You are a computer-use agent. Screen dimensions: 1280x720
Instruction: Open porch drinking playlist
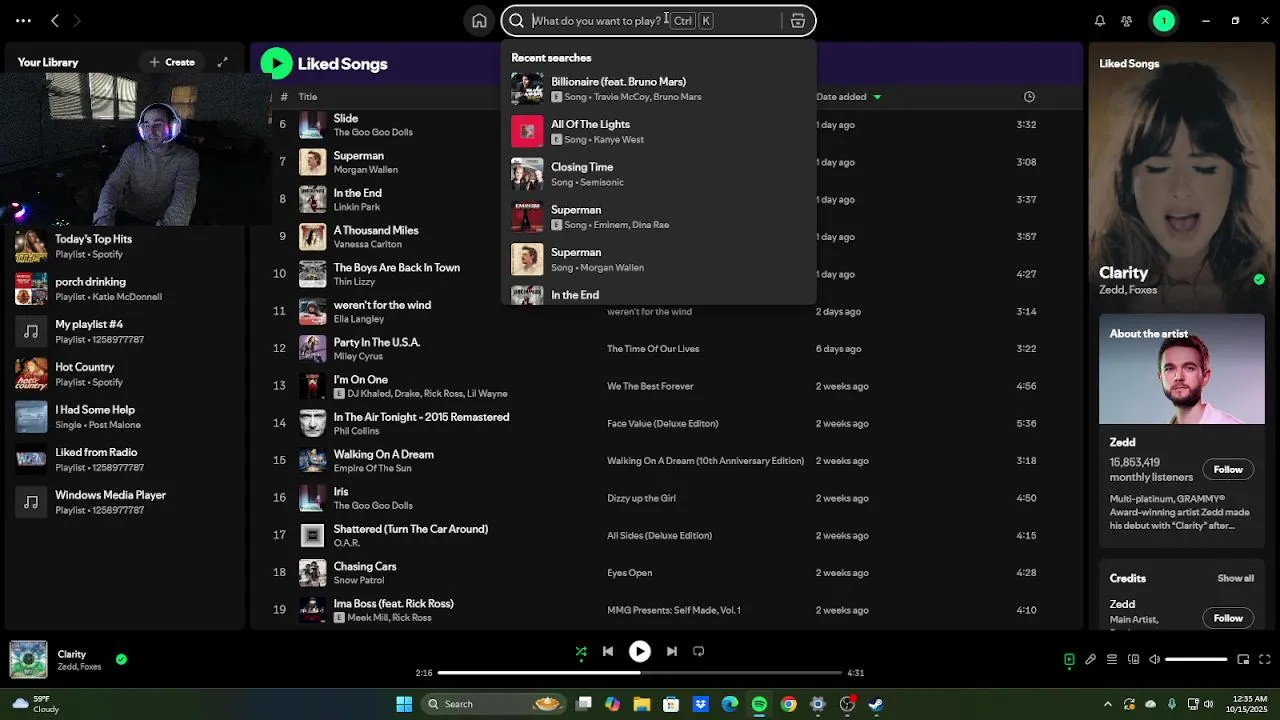pos(125,289)
